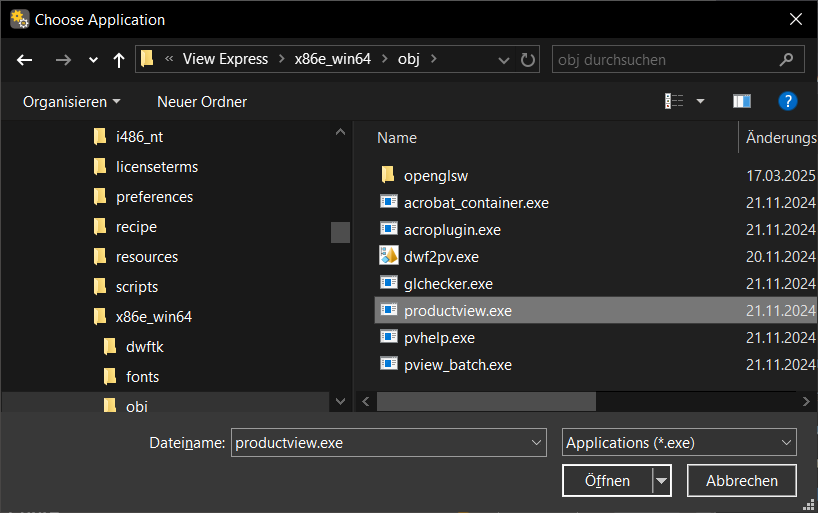Click the acrobat_container.exe filename
This screenshot has width=818, height=513.
click(x=476, y=203)
